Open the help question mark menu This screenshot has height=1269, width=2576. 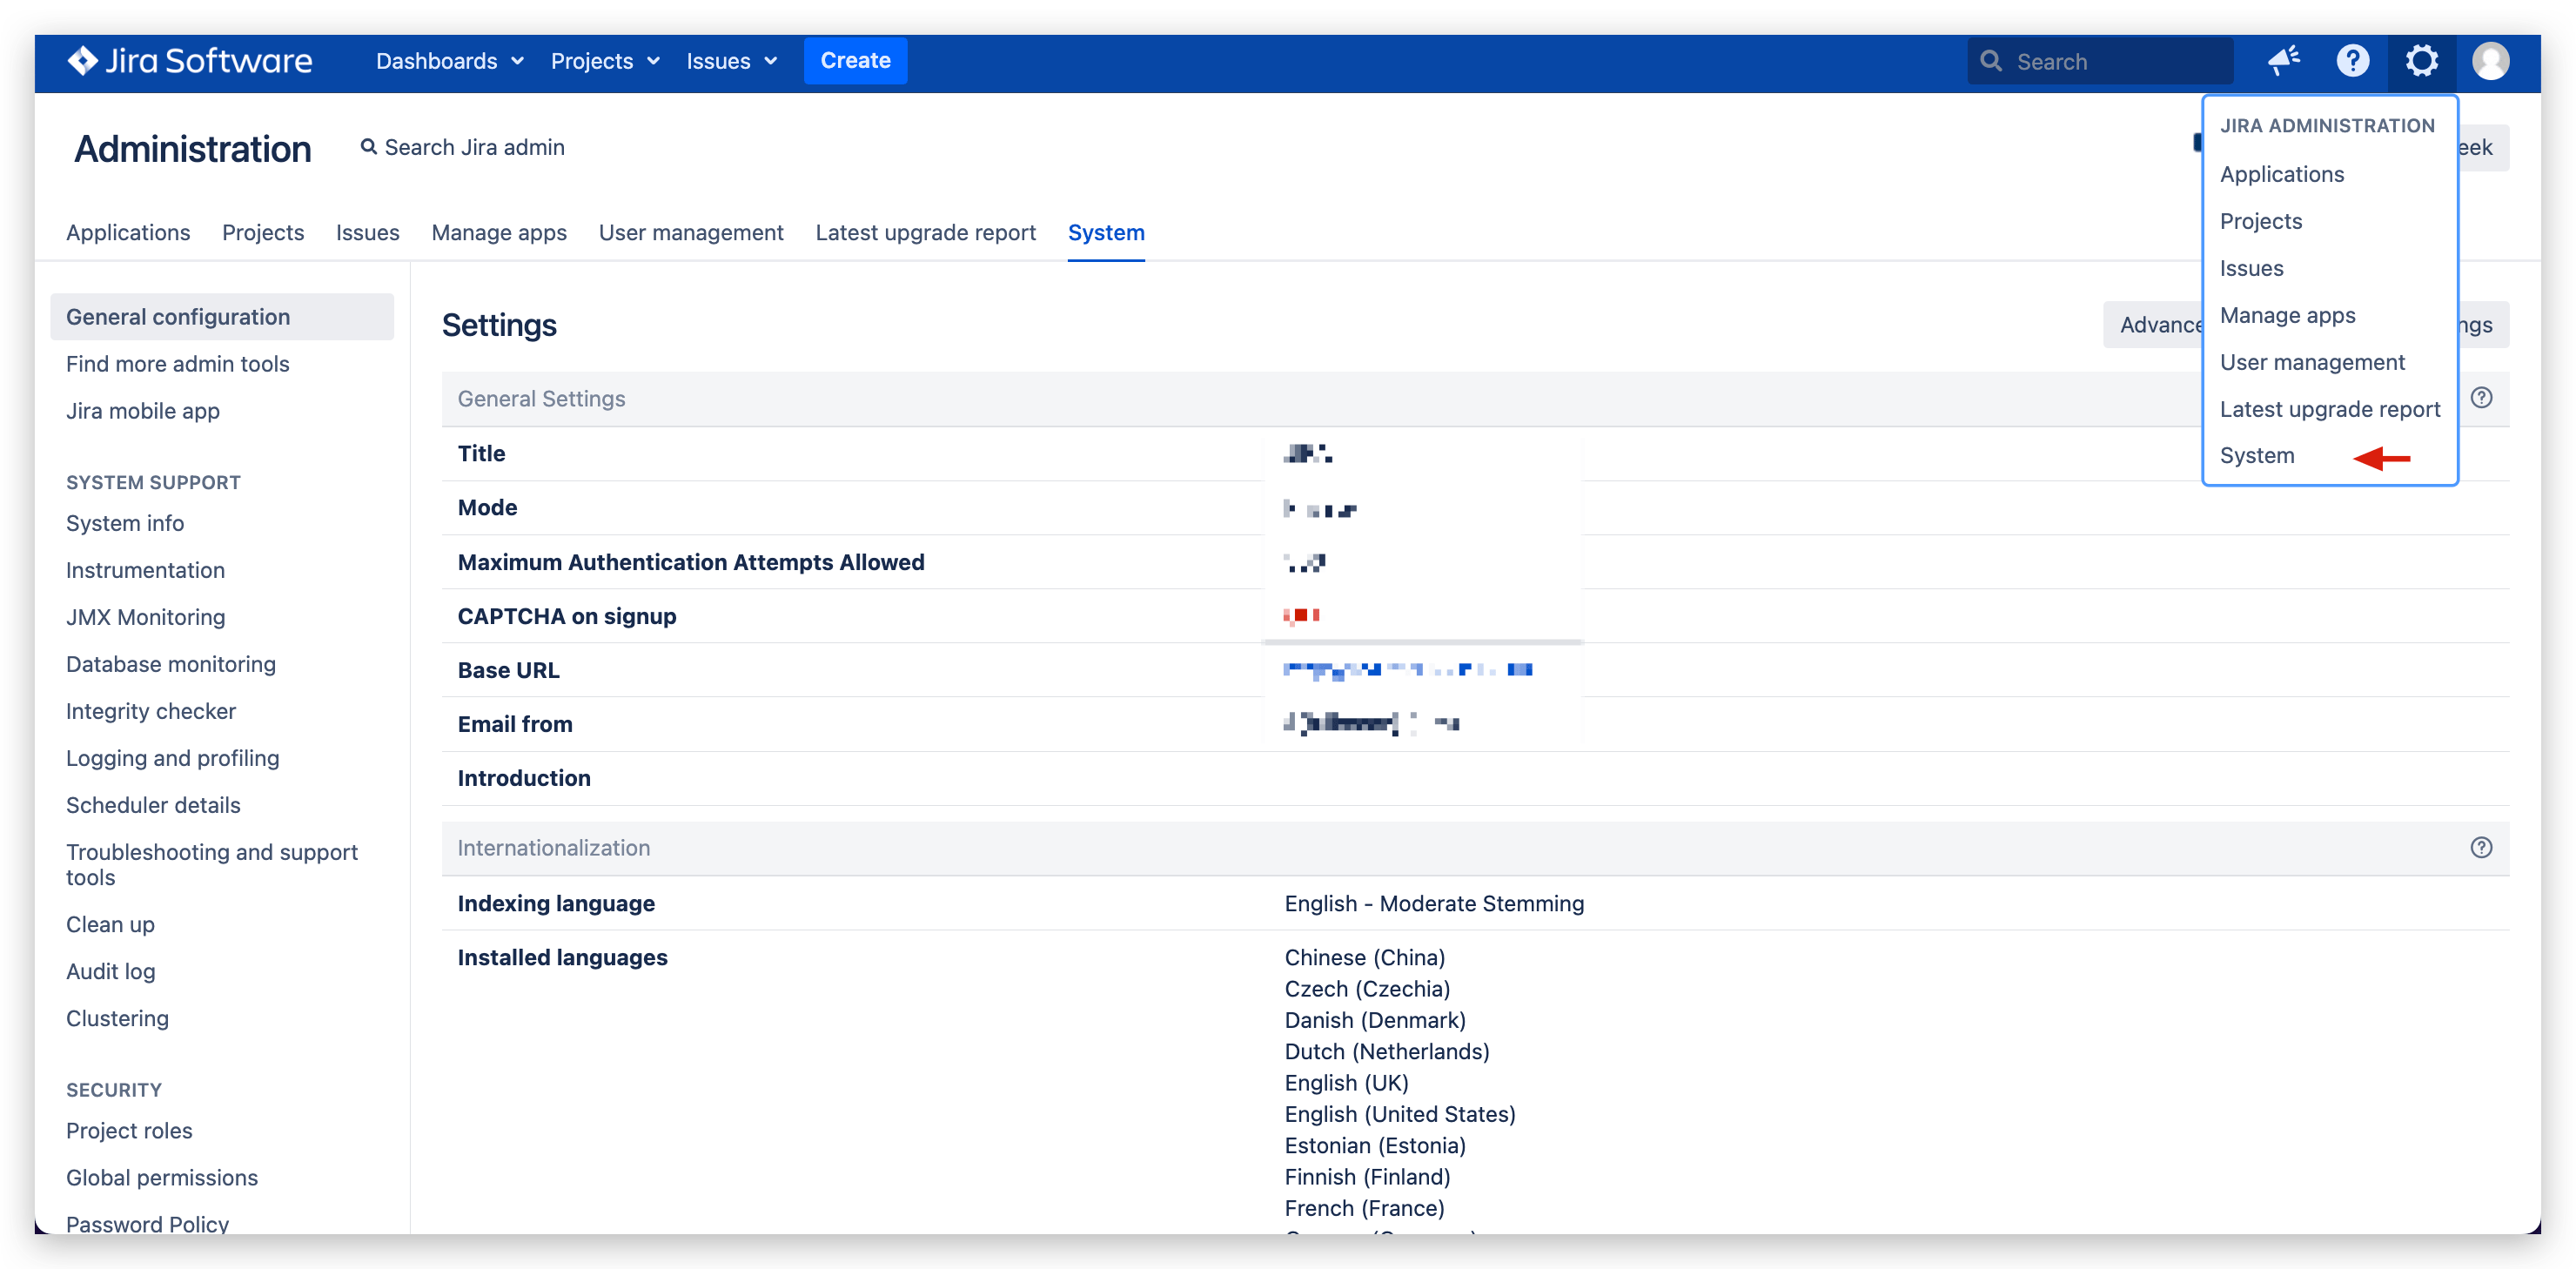2352,61
